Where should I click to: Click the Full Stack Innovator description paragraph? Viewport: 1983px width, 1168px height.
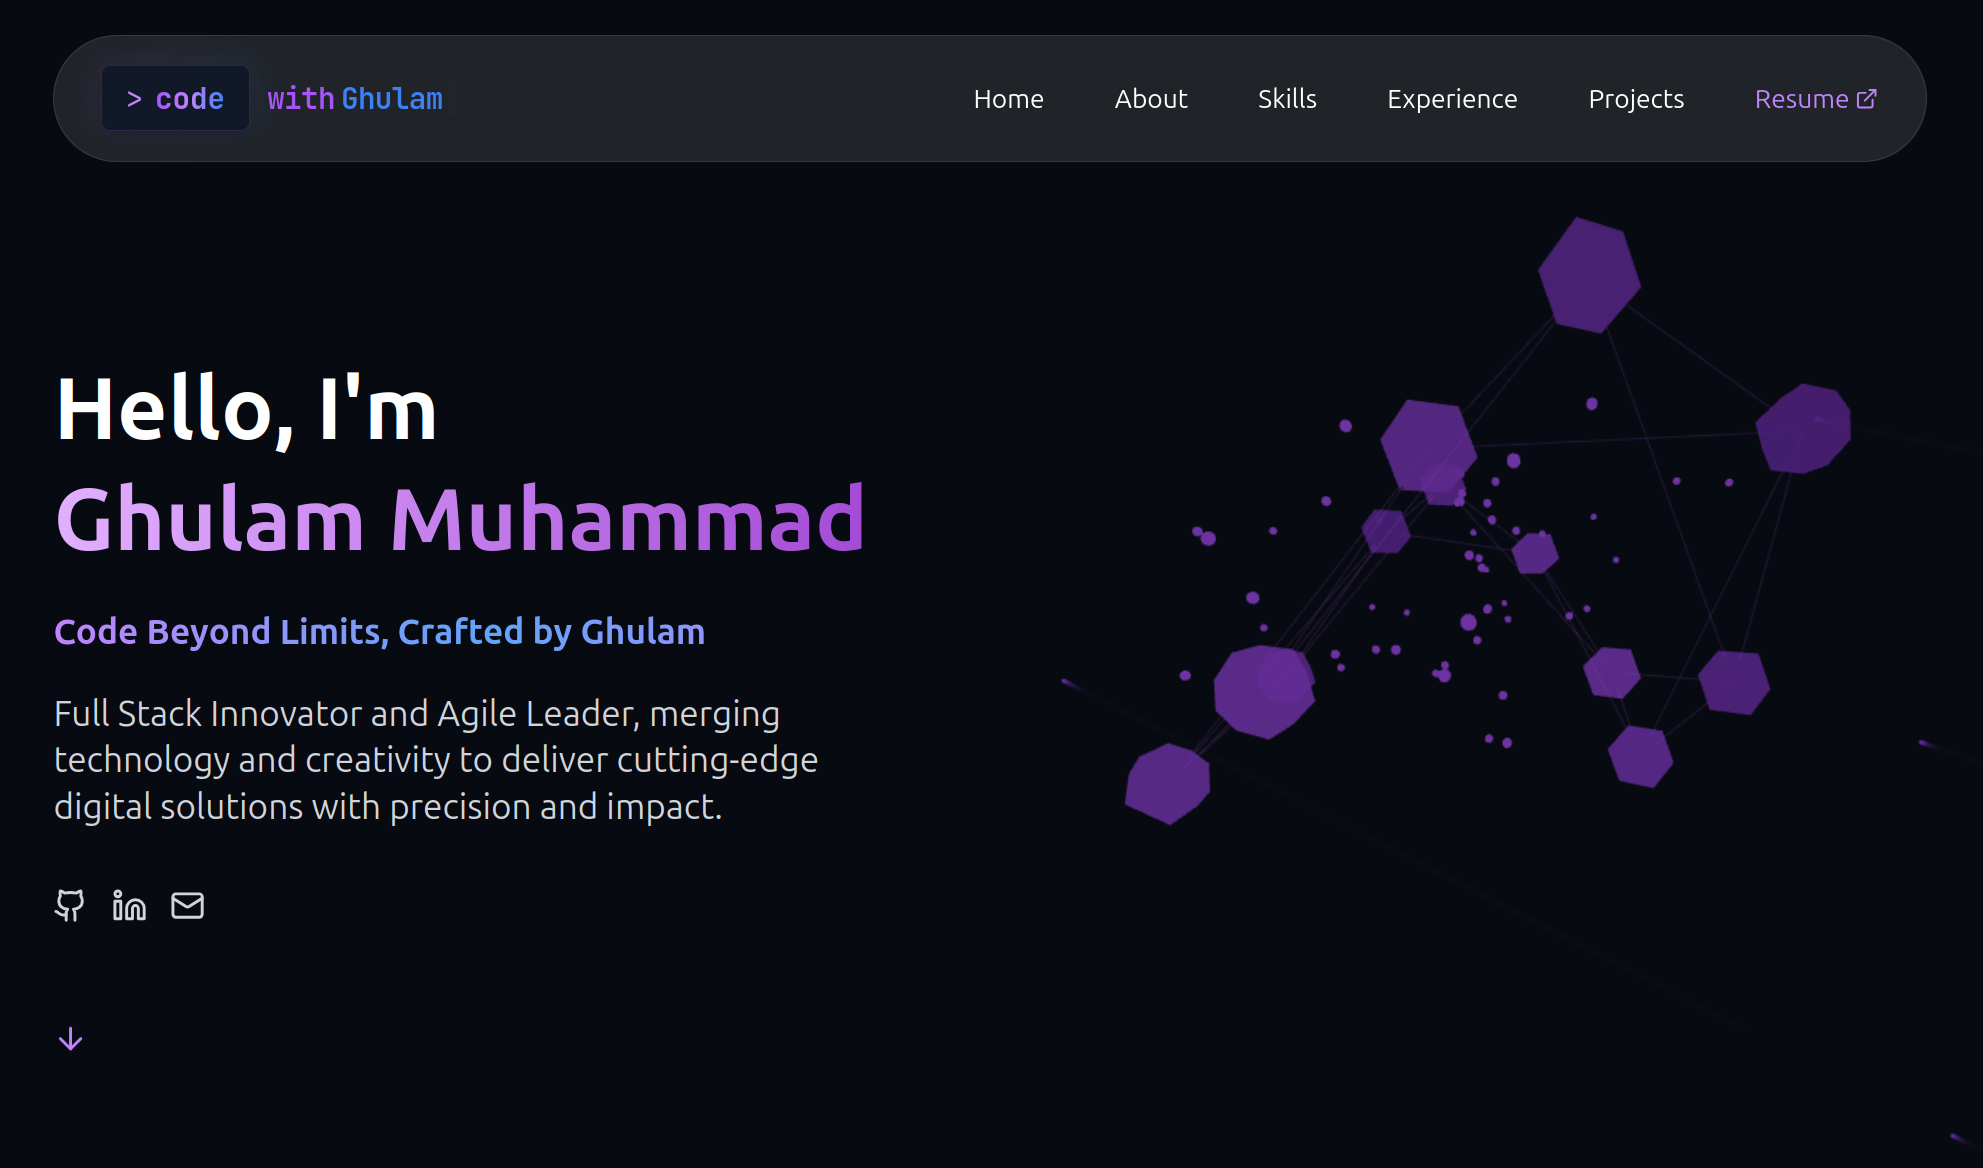[435, 760]
